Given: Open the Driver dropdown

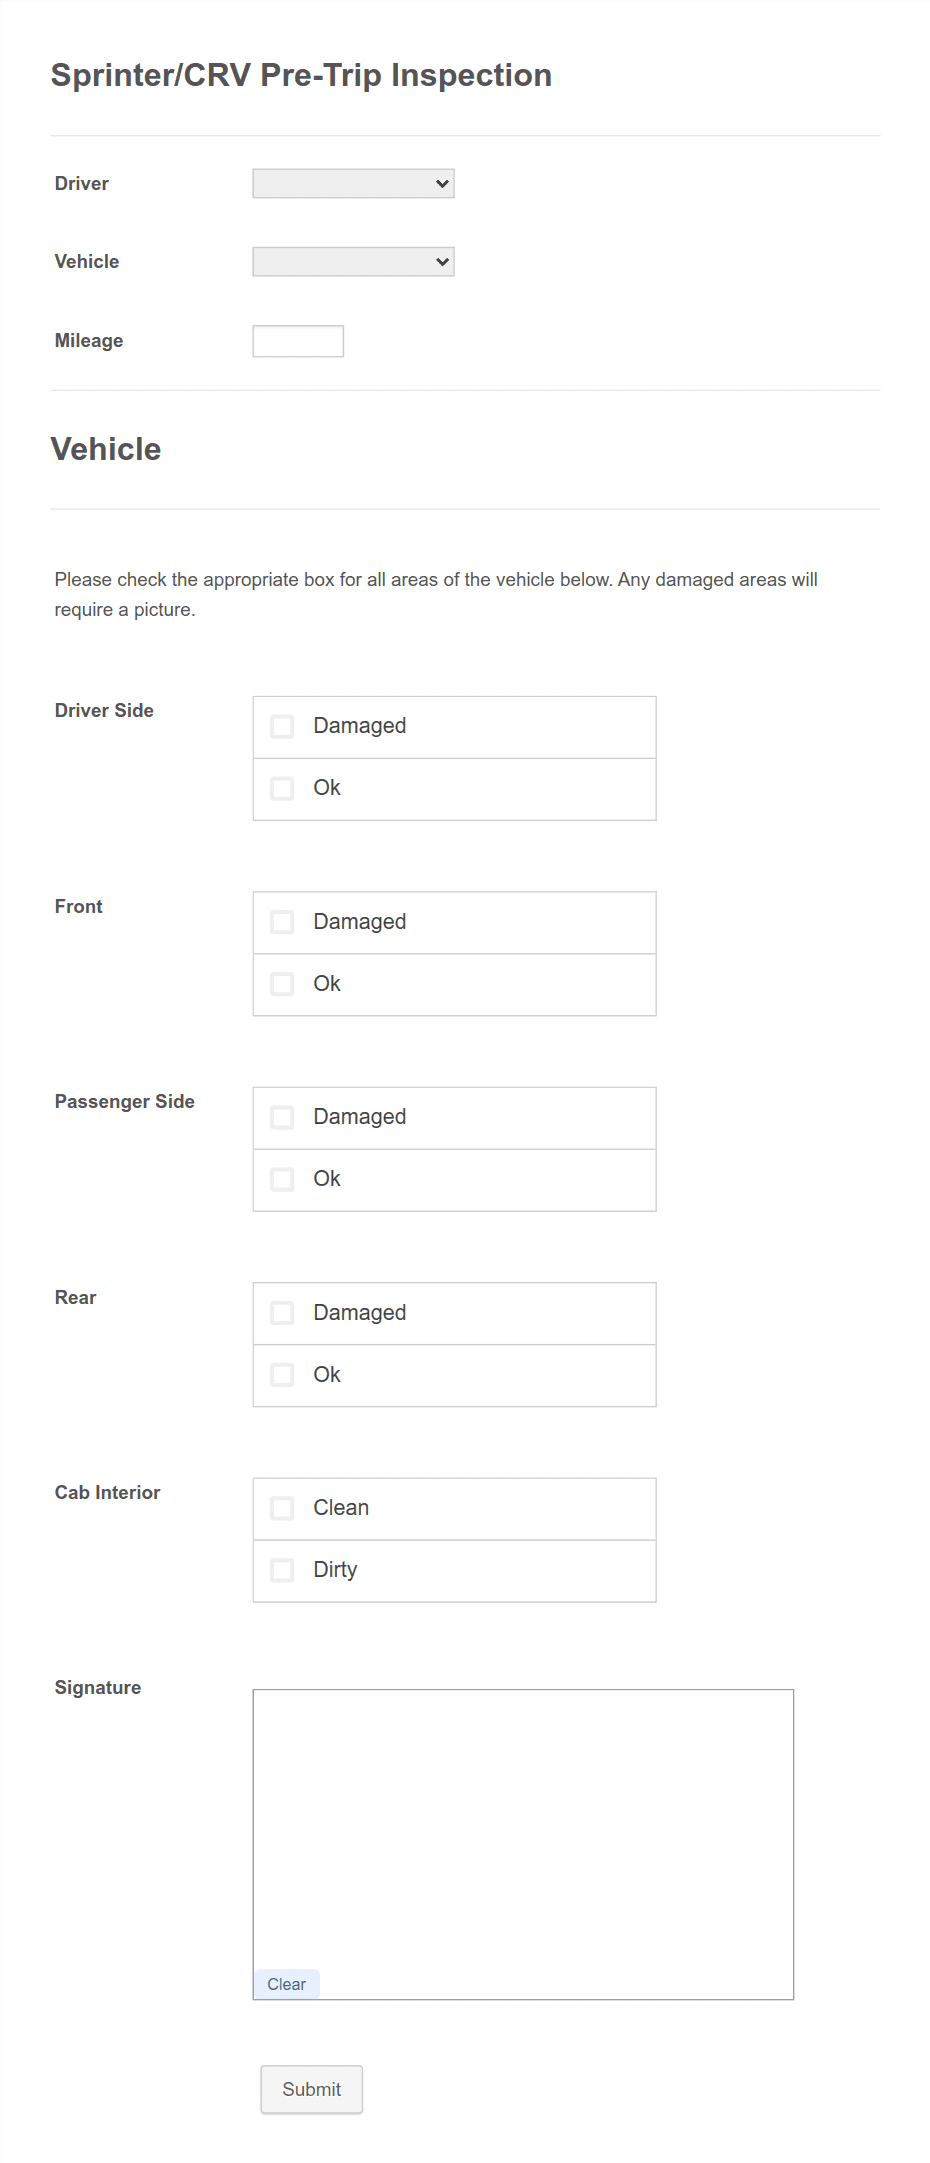Looking at the screenshot, I should 353,183.
